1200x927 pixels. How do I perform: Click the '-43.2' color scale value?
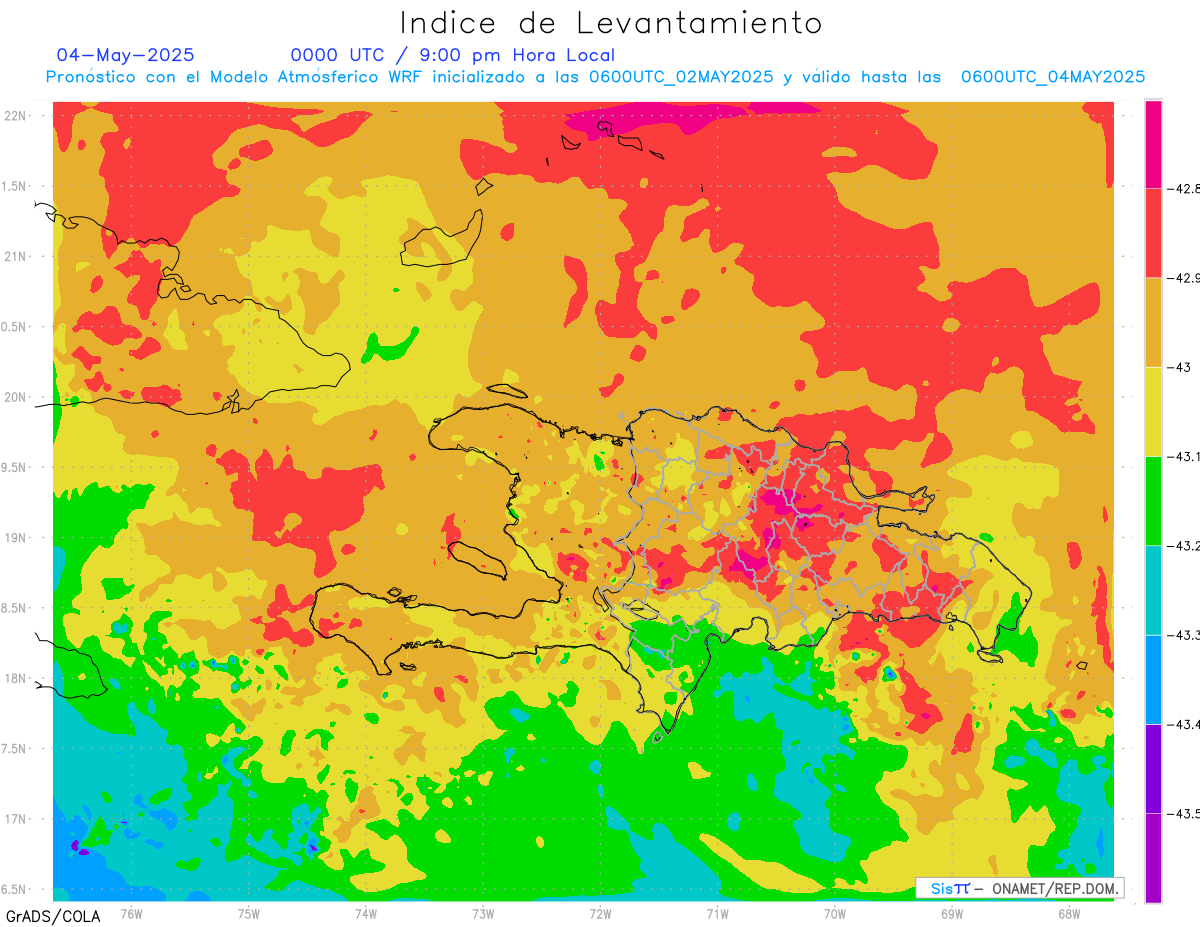1182,546
